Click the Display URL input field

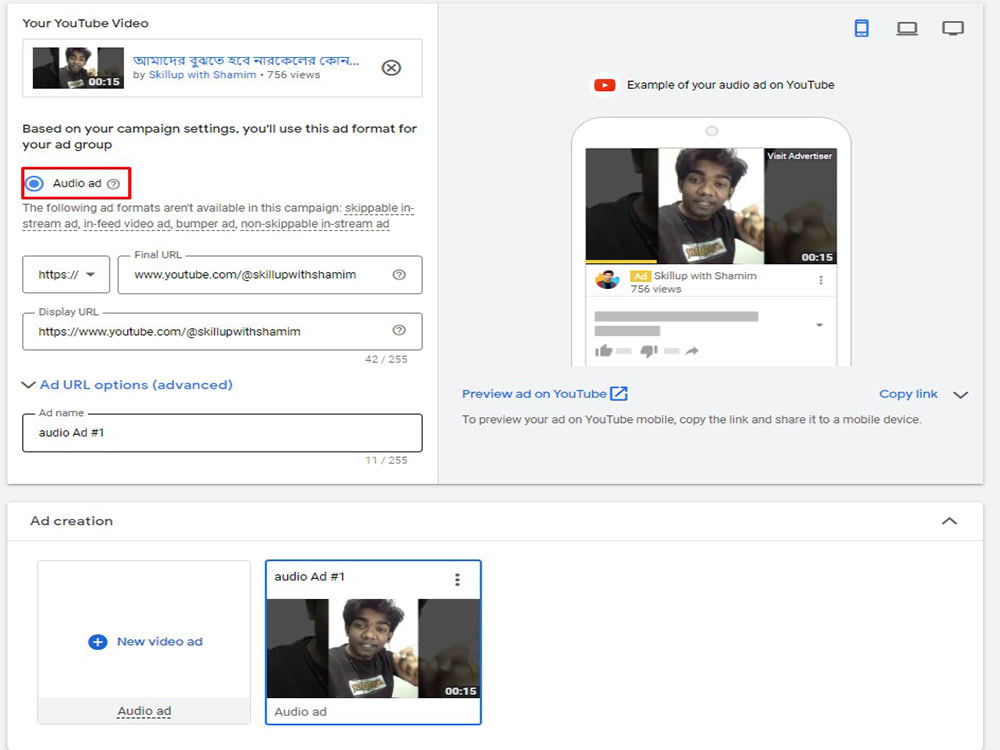222,331
